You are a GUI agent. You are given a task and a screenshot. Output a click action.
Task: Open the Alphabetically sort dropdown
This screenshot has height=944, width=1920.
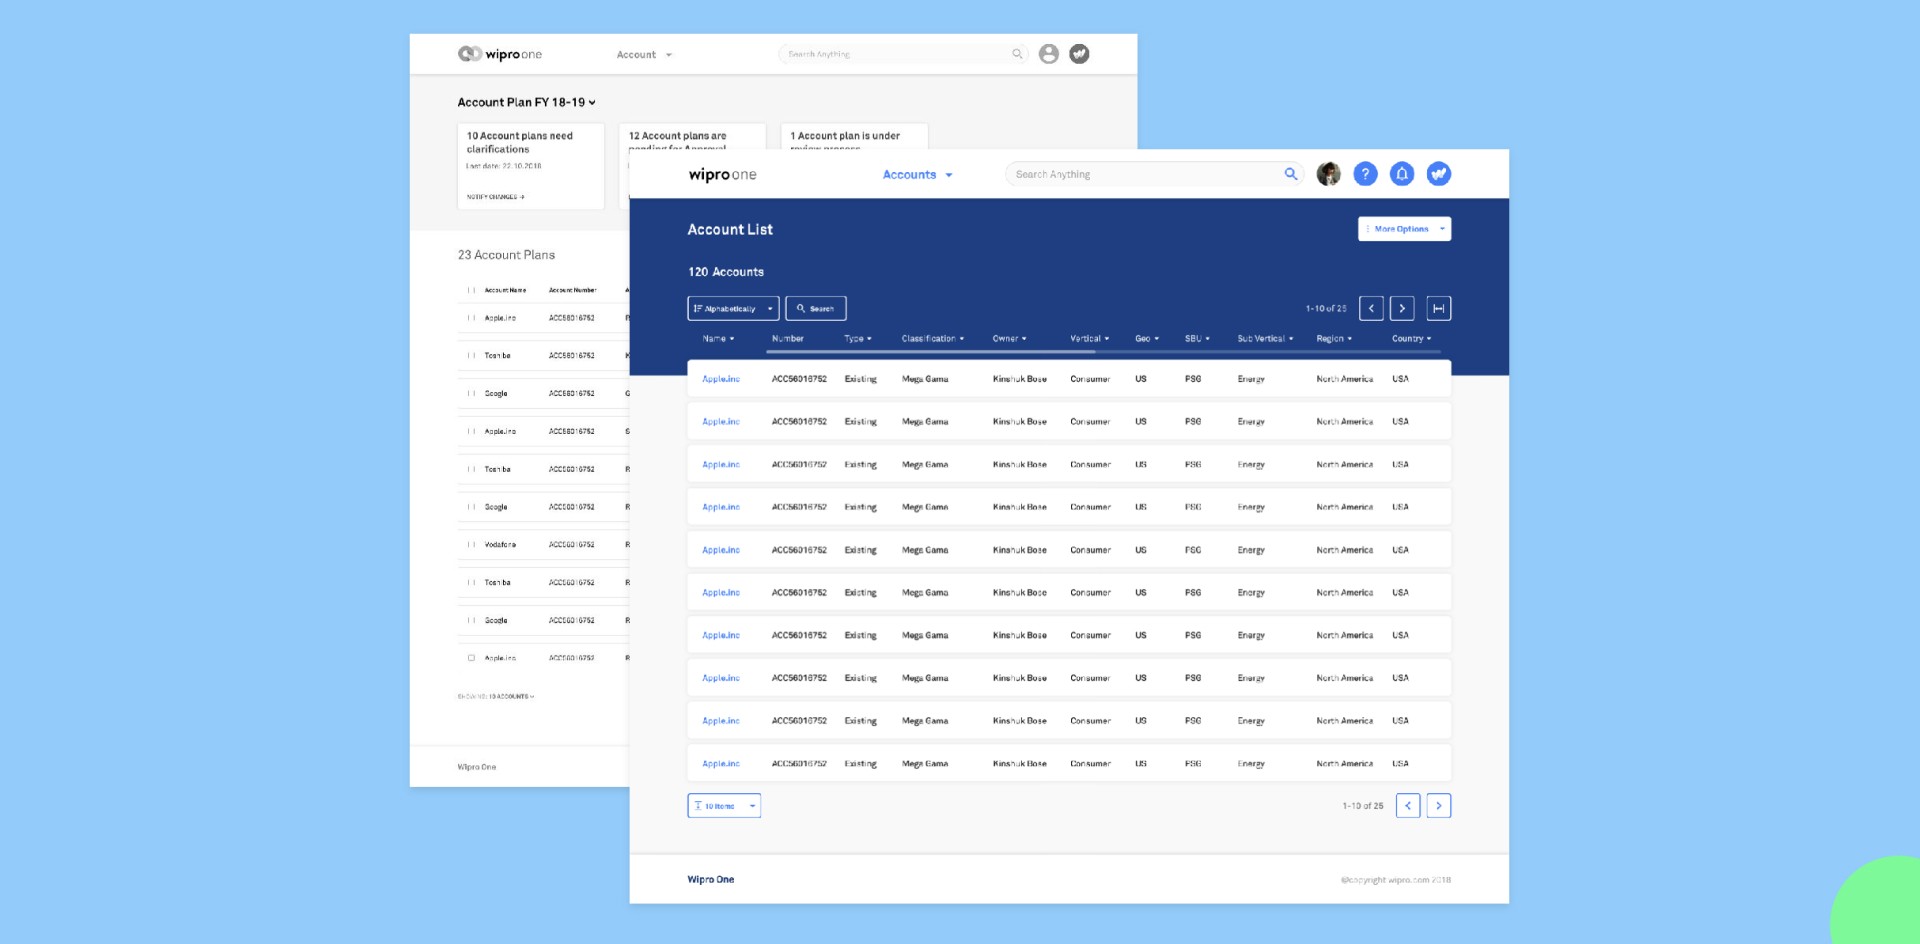click(x=733, y=308)
